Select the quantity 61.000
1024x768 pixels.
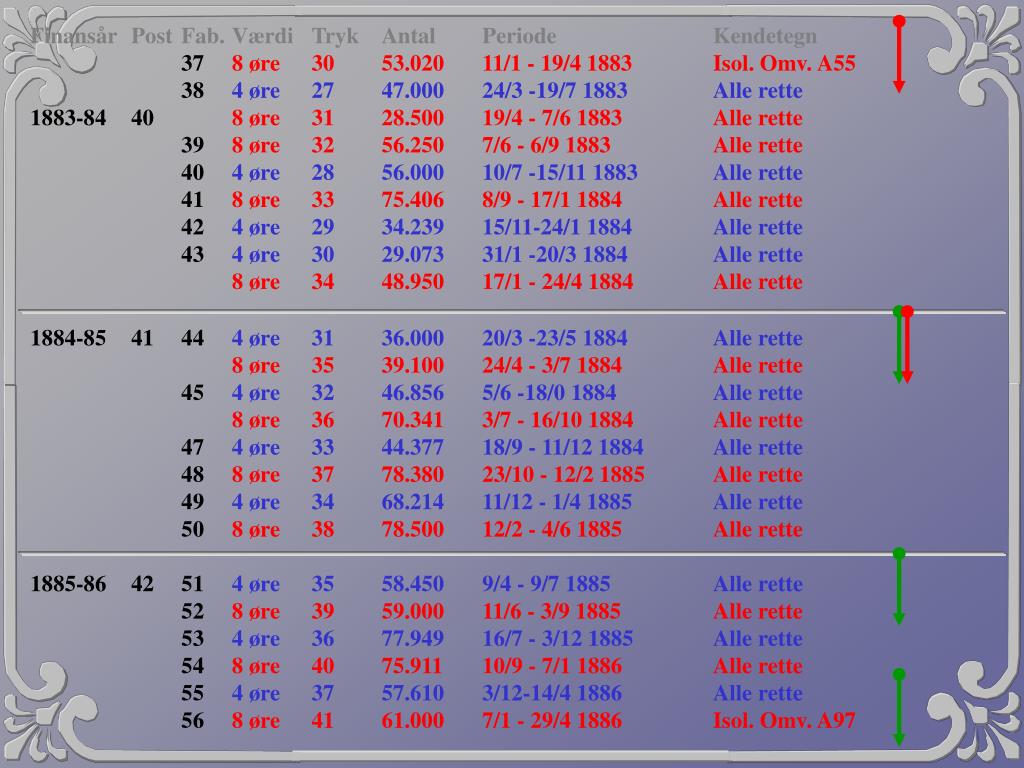(413, 720)
